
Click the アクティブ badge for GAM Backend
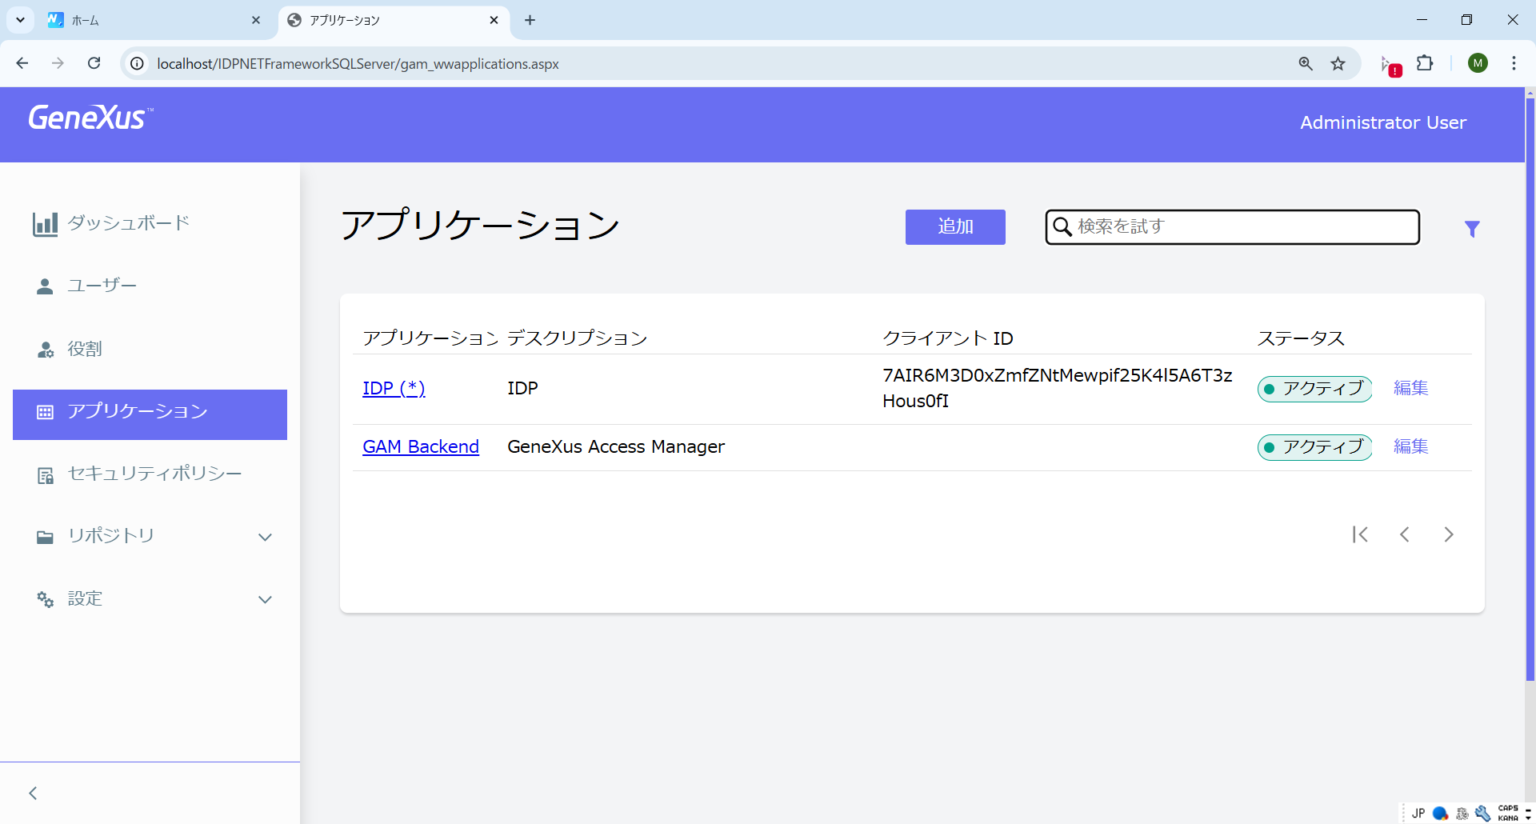(1314, 447)
